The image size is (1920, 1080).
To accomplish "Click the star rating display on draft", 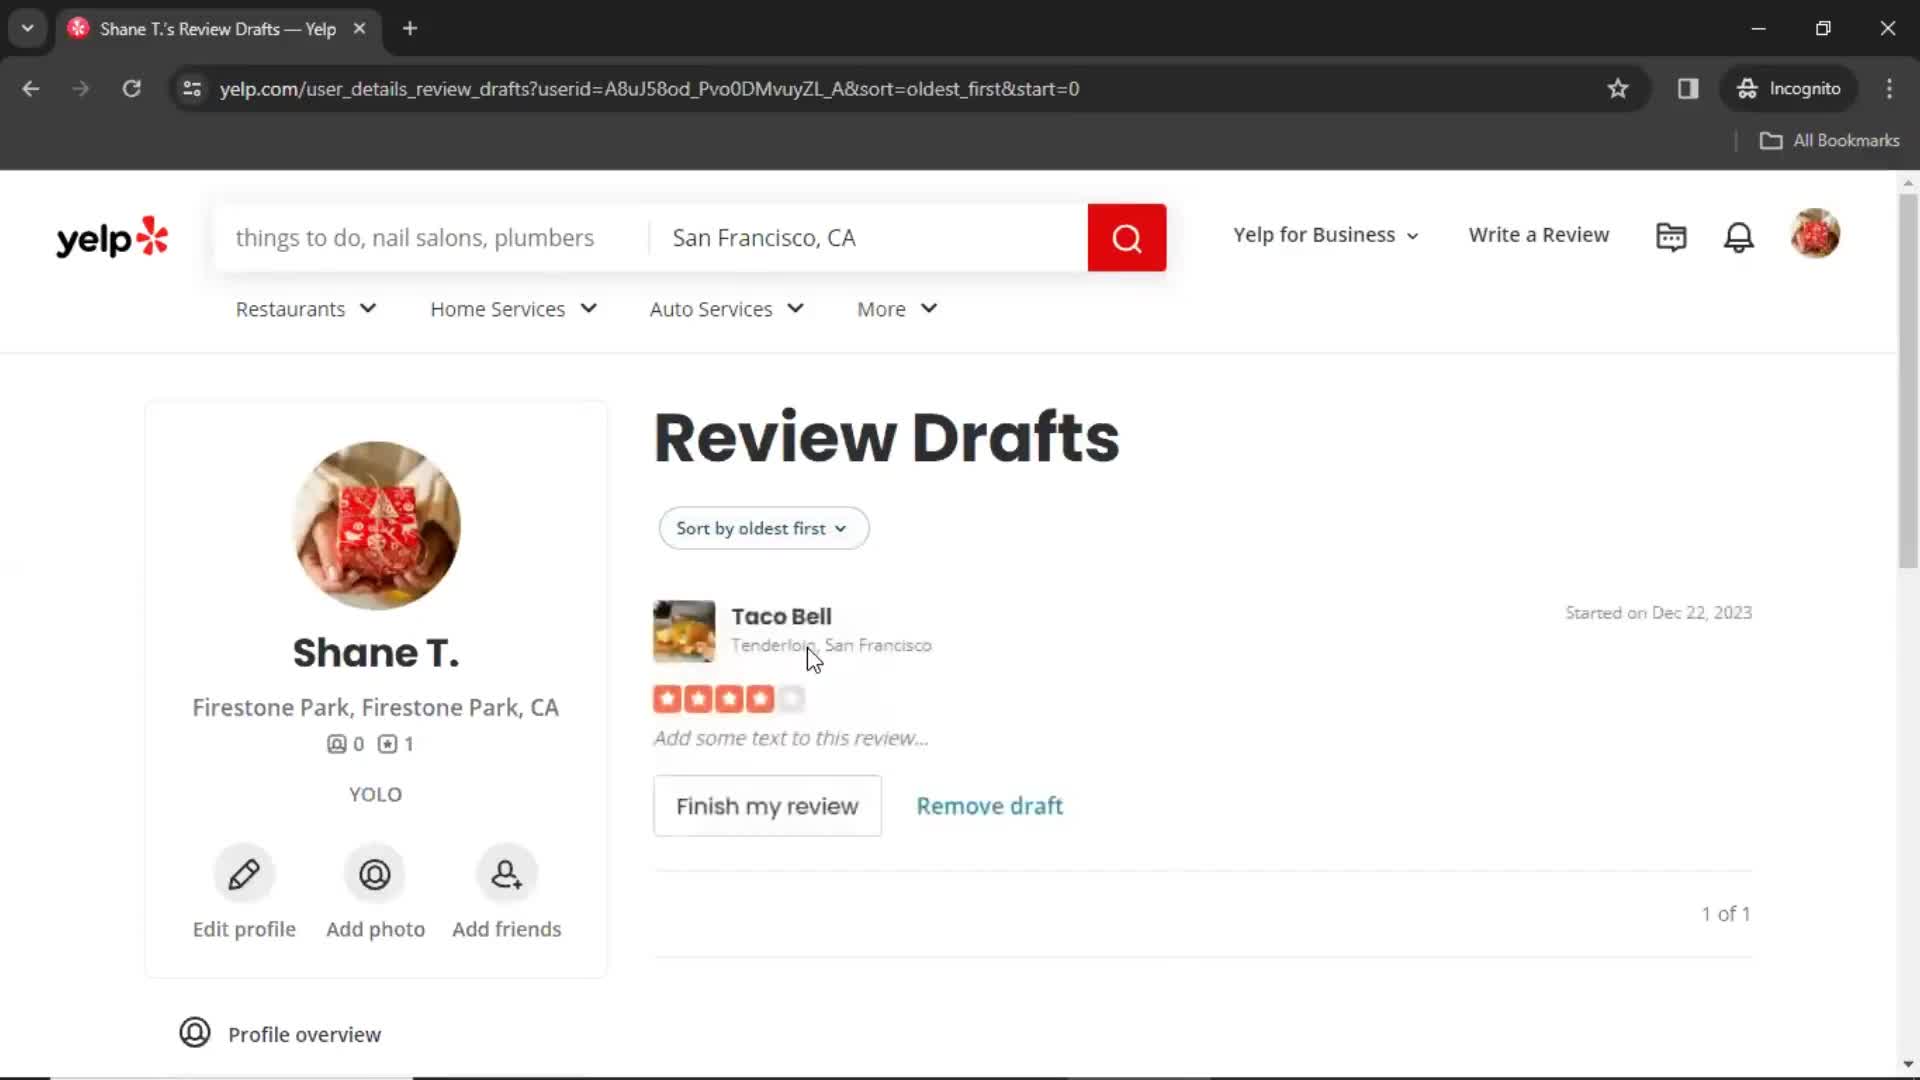I will pos(729,698).
